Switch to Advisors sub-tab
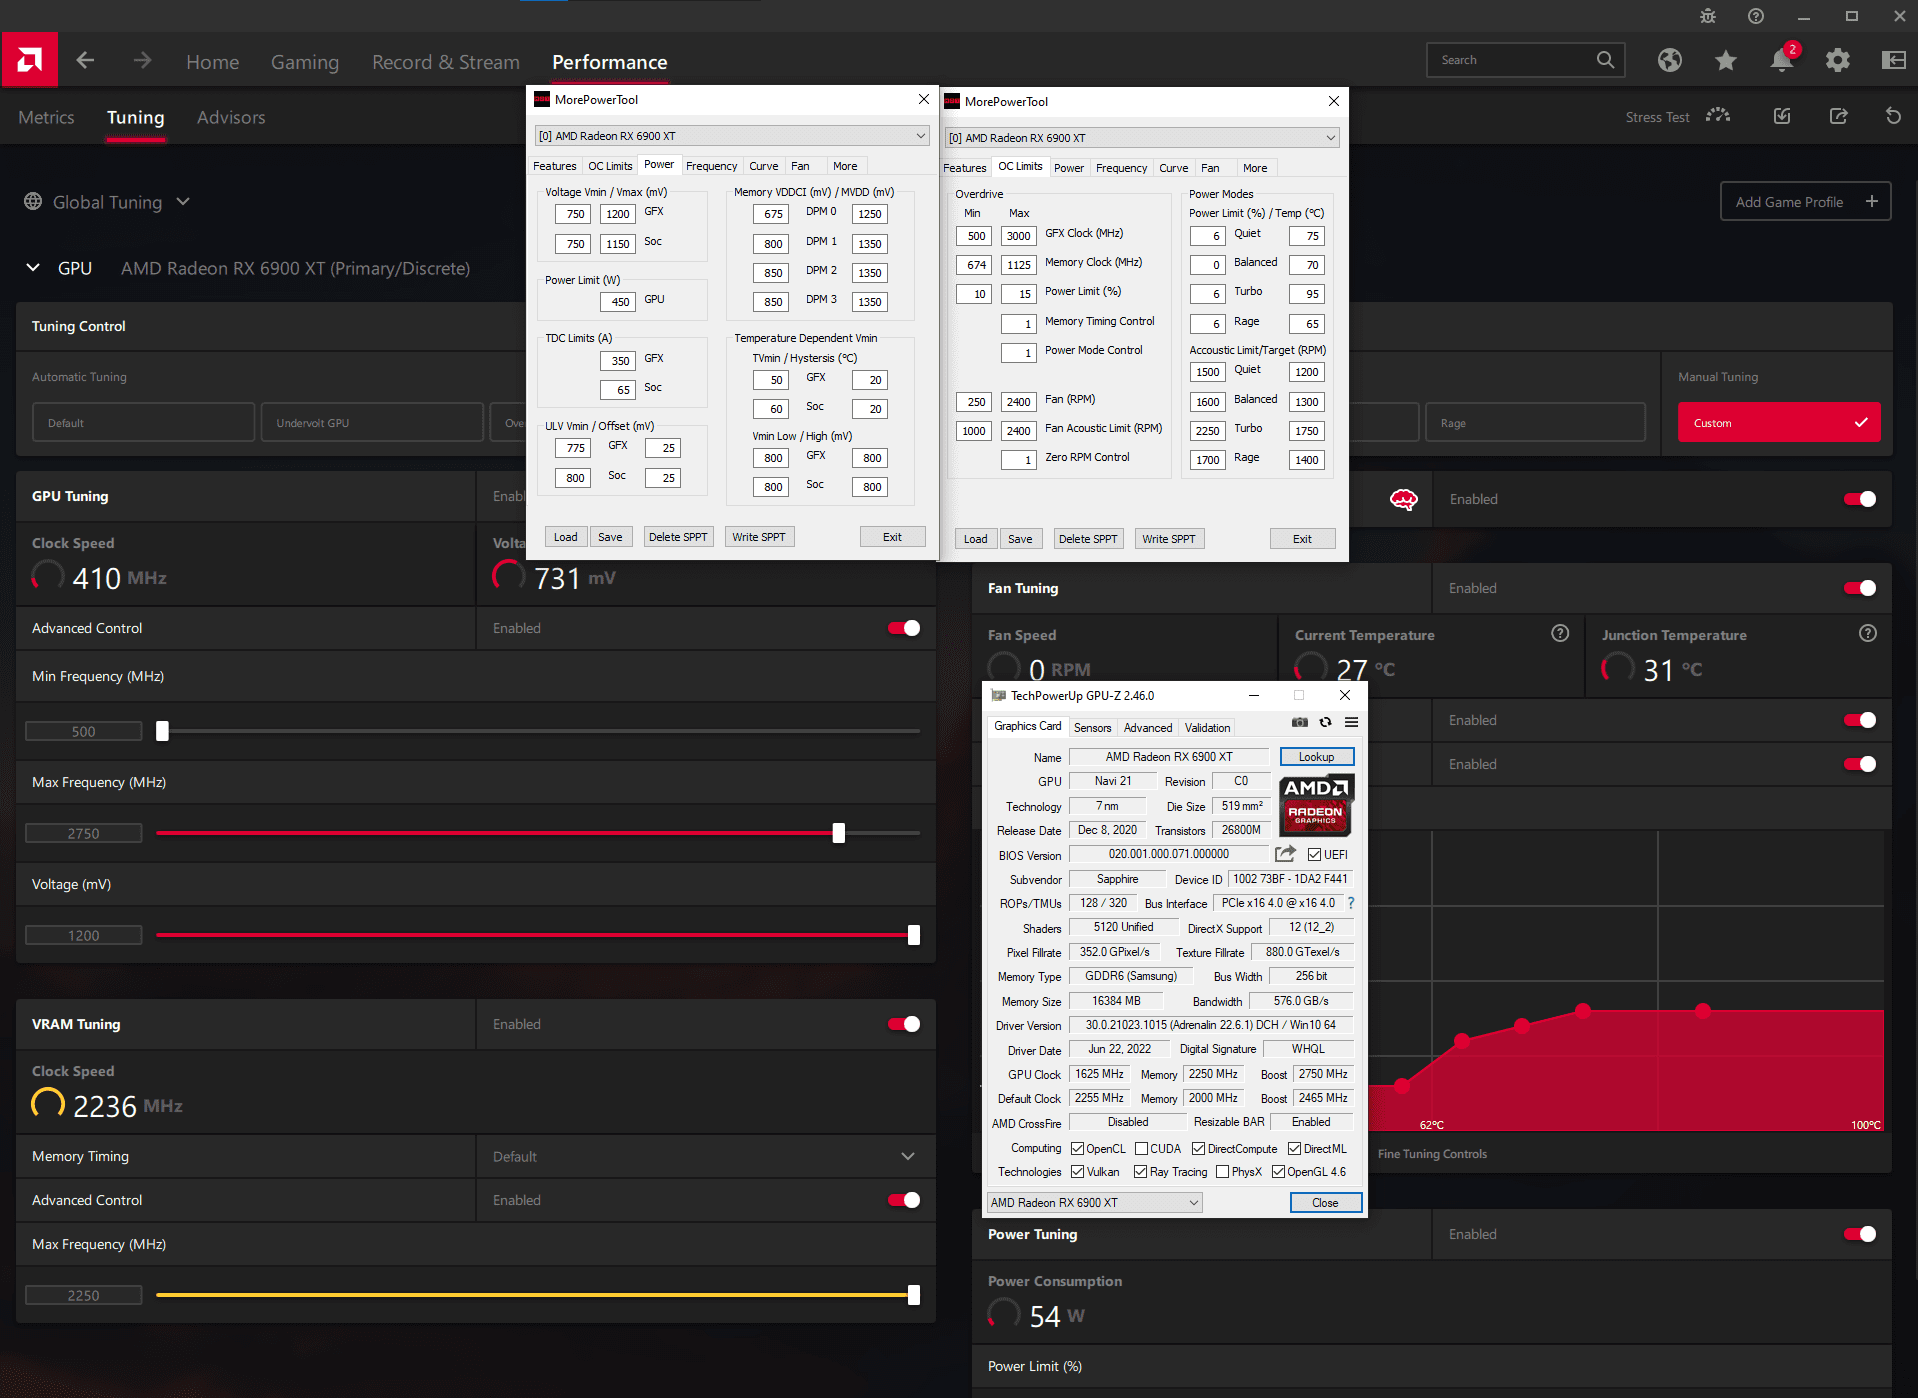 [x=231, y=117]
